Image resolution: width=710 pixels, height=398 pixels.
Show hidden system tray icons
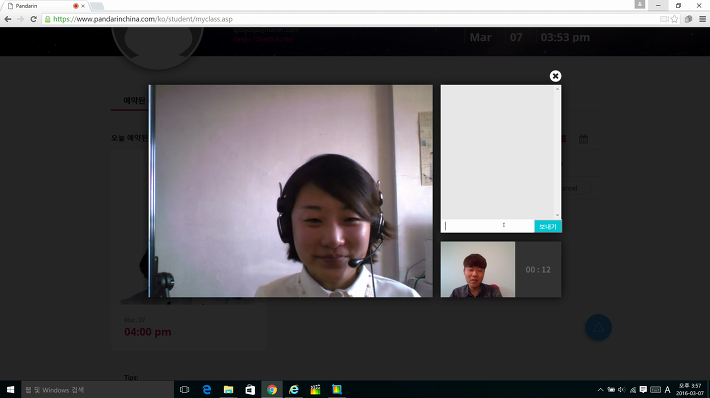(x=600, y=389)
